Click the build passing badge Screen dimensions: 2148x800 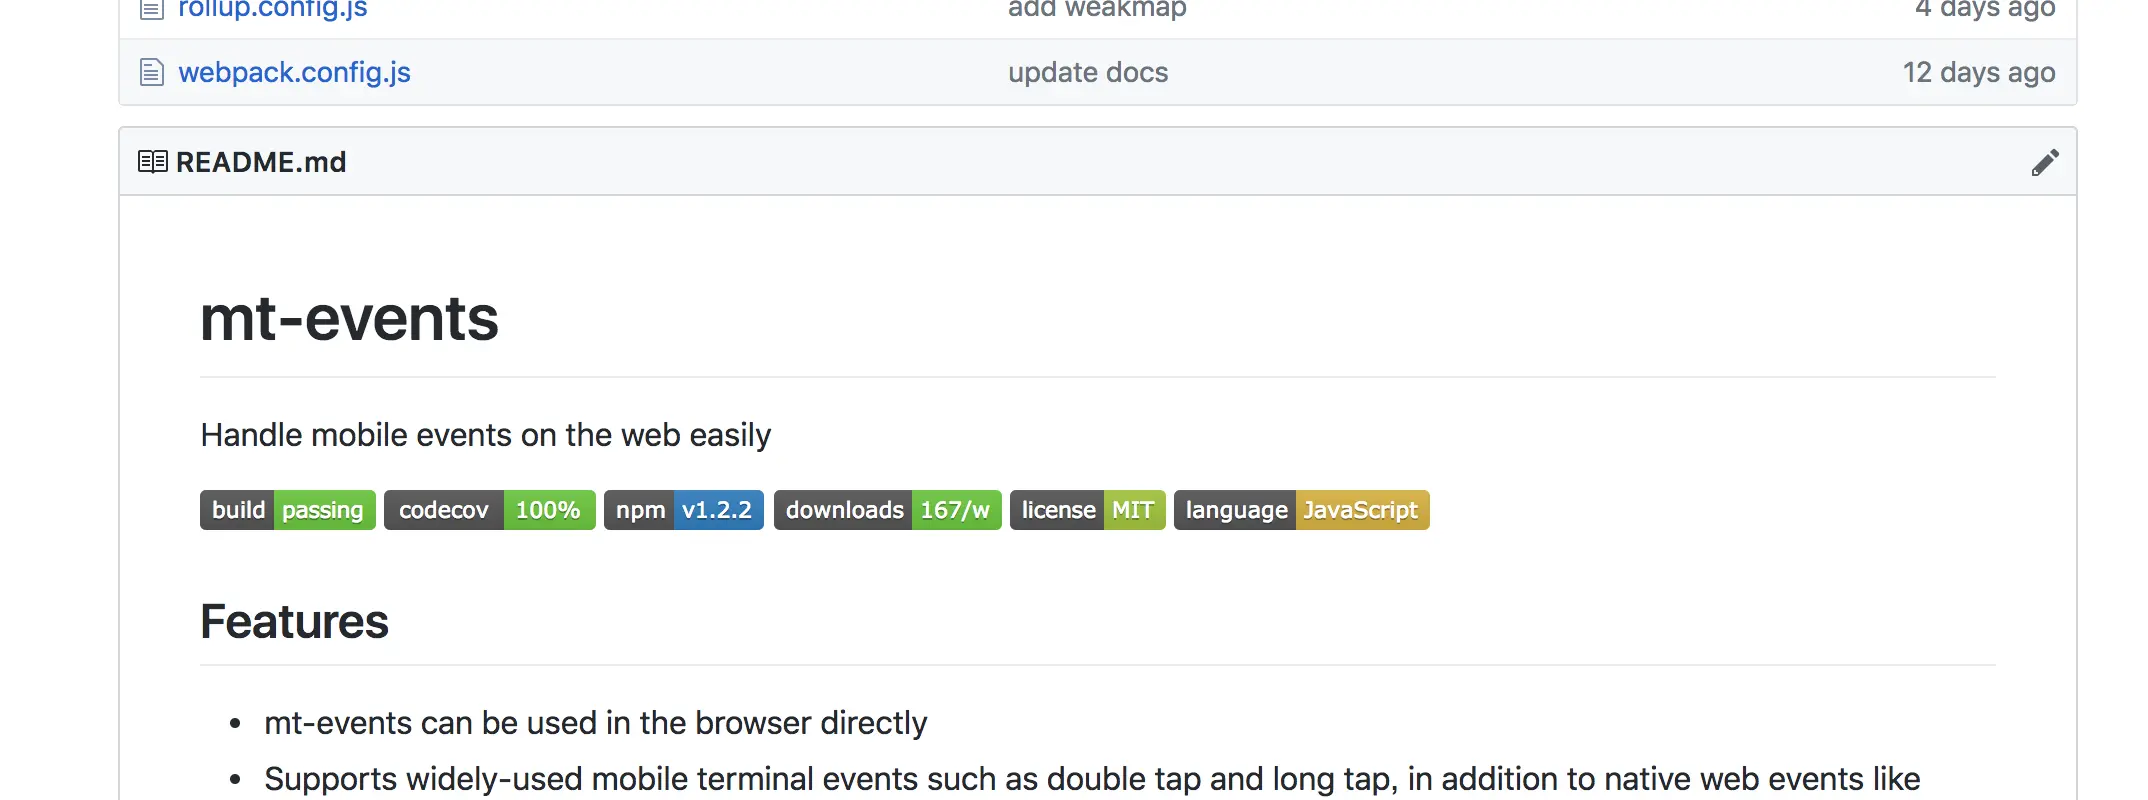(x=287, y=510)
